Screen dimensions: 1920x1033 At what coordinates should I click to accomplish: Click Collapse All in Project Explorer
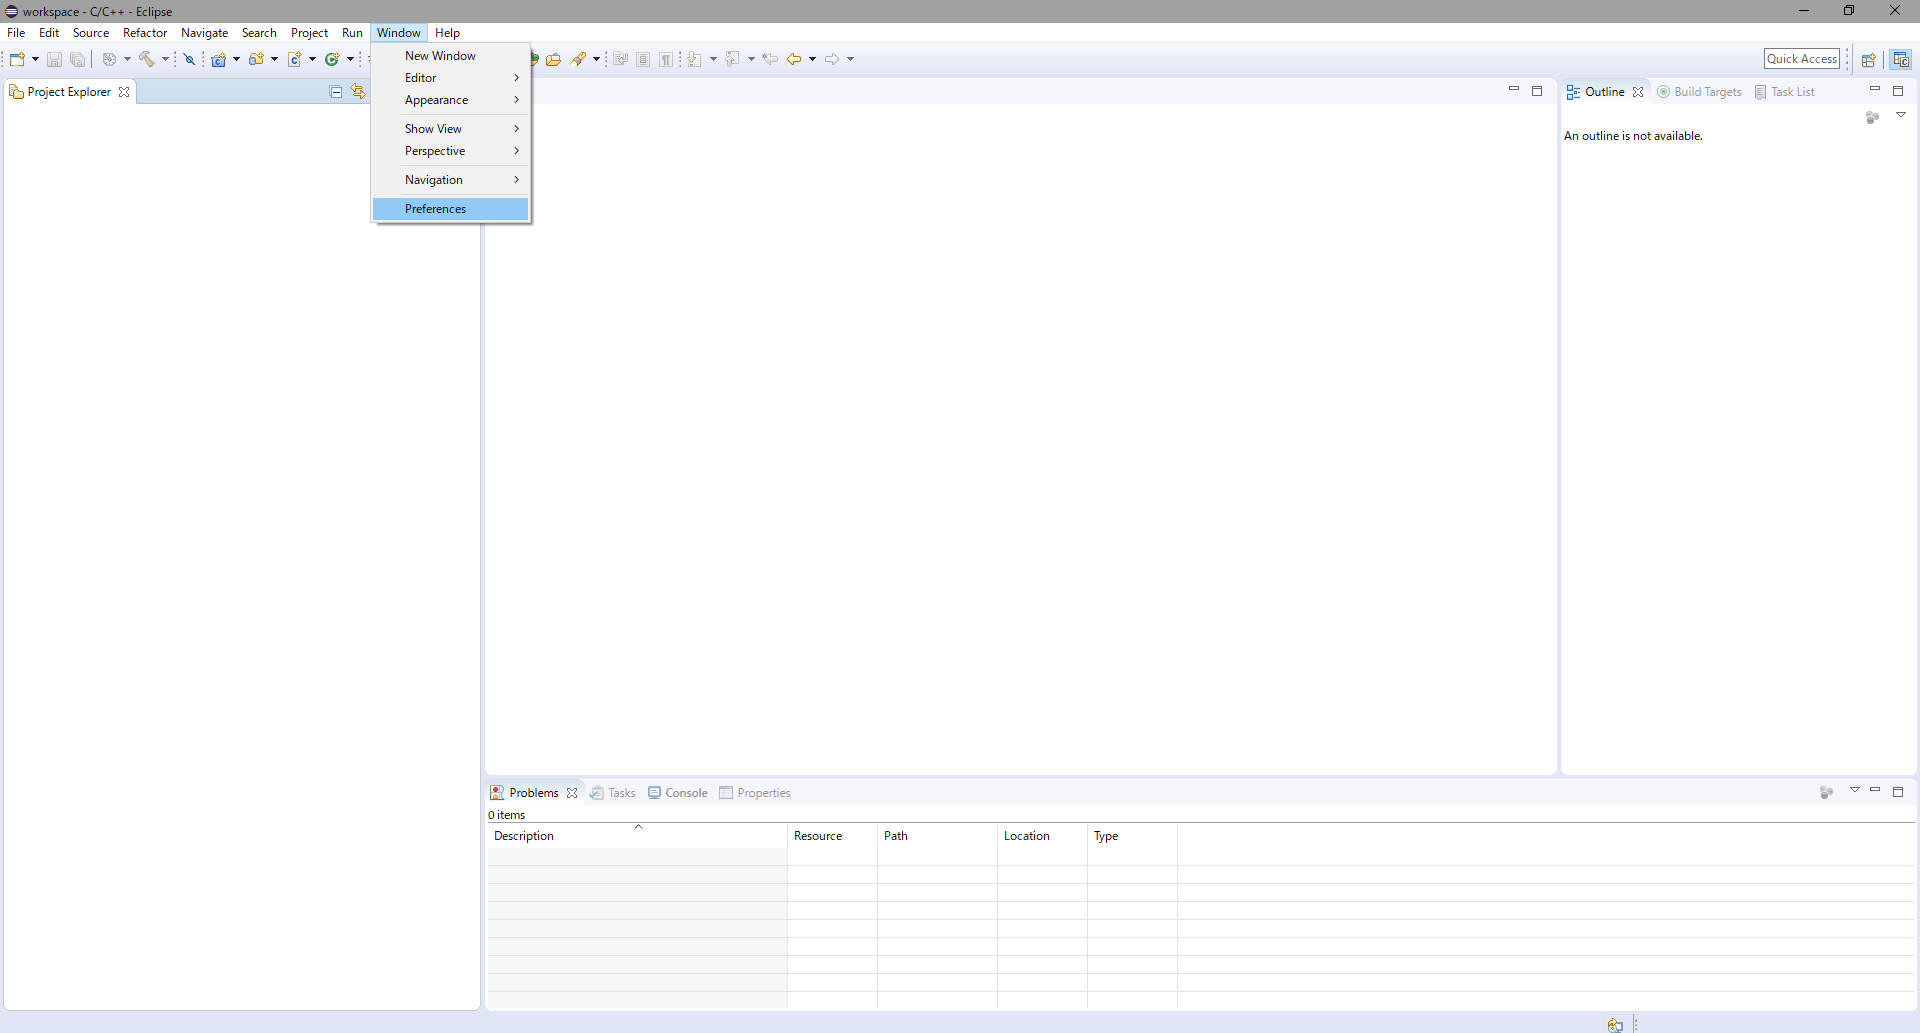click(x=336, y=92)
